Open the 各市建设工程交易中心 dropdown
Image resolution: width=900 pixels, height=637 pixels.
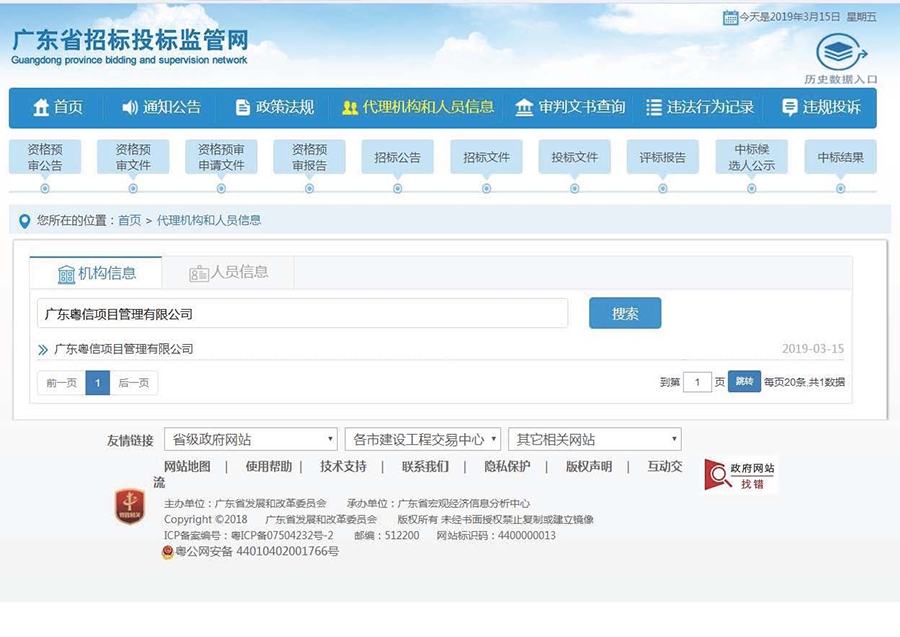424,439
